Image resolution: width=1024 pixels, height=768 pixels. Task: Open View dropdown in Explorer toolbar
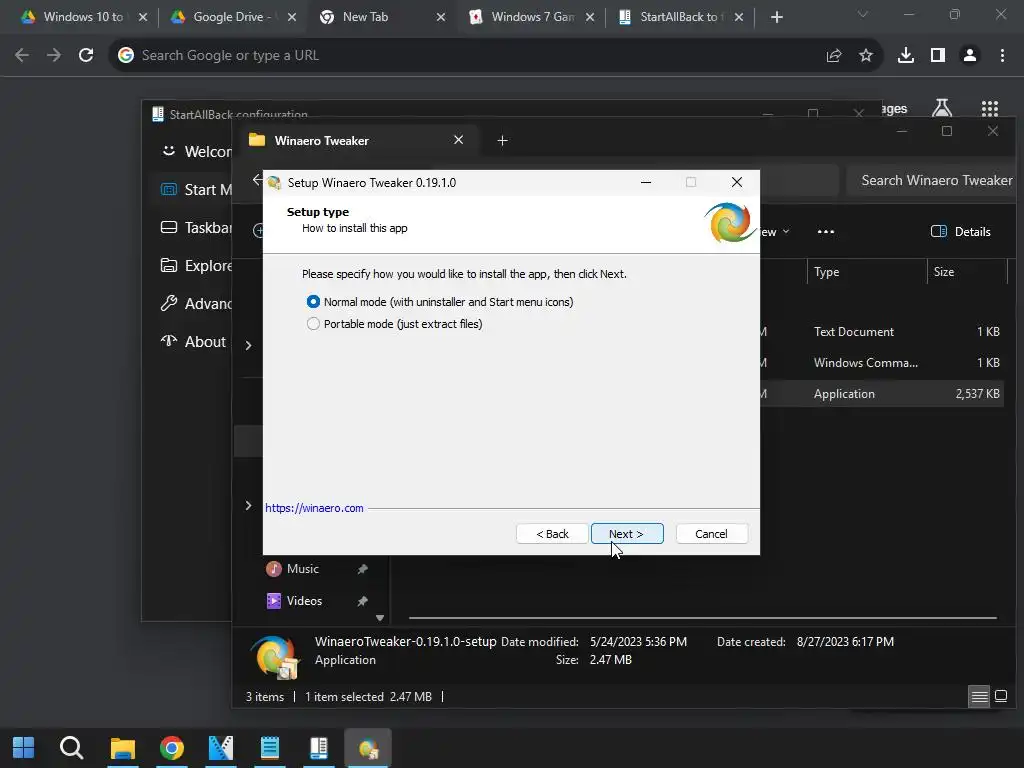coord(775,232)
